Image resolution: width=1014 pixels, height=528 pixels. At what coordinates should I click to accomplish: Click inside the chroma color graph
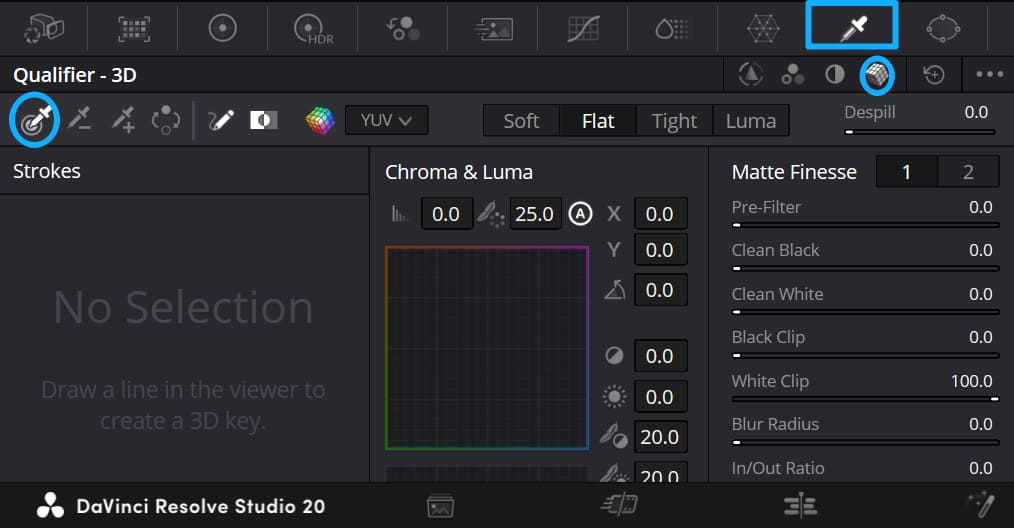(x=486, y=347)
